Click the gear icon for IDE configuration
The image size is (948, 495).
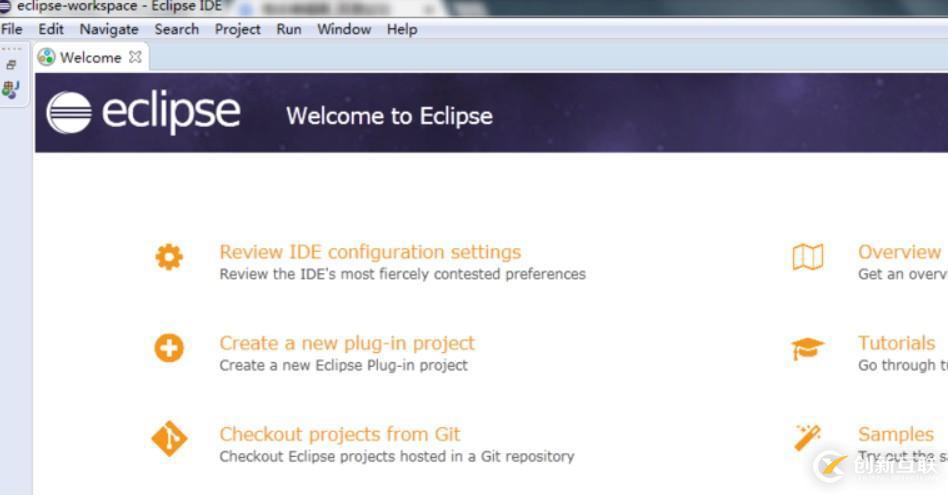click(169, 257)
